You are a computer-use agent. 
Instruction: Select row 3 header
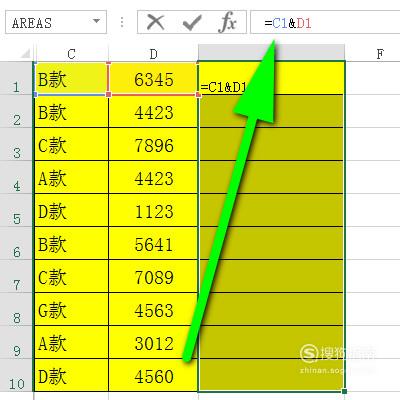click(16, 144)
